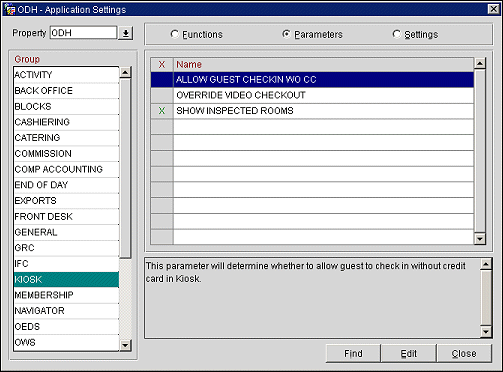Click the application icon in title bar

9,9
